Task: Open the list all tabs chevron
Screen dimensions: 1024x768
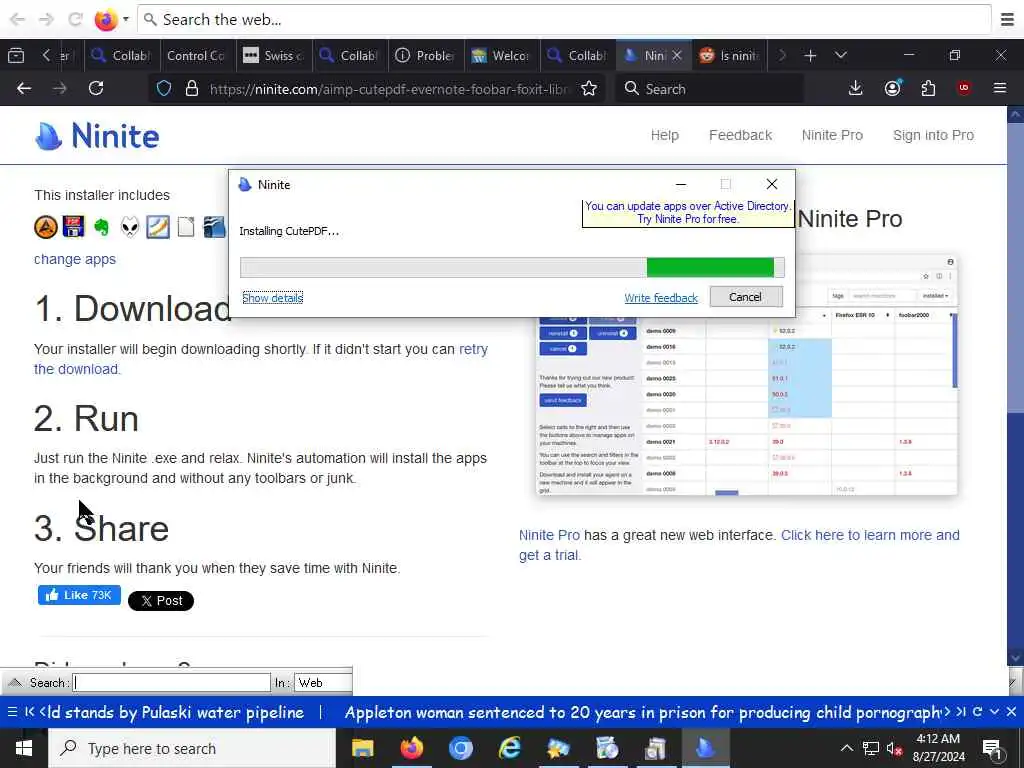Action: (x=840, y=56)
